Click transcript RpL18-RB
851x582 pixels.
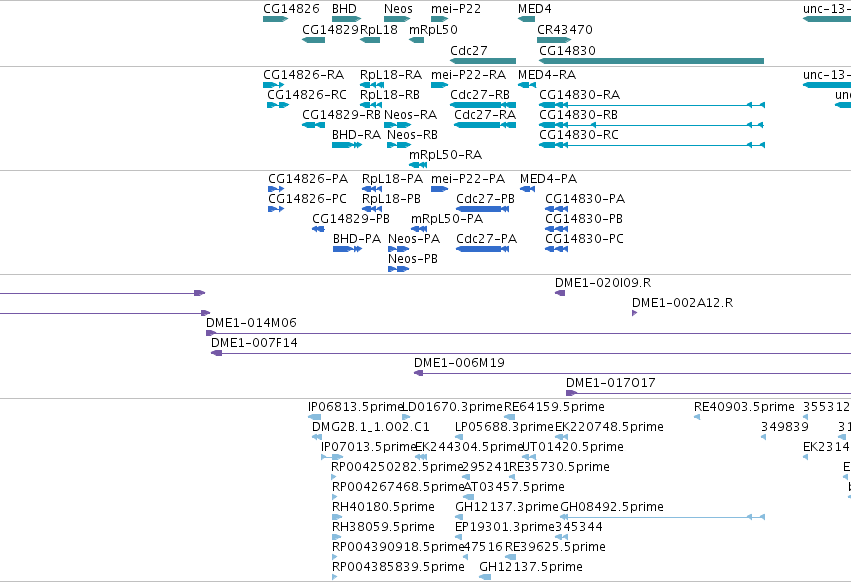(x=390, y=94)
